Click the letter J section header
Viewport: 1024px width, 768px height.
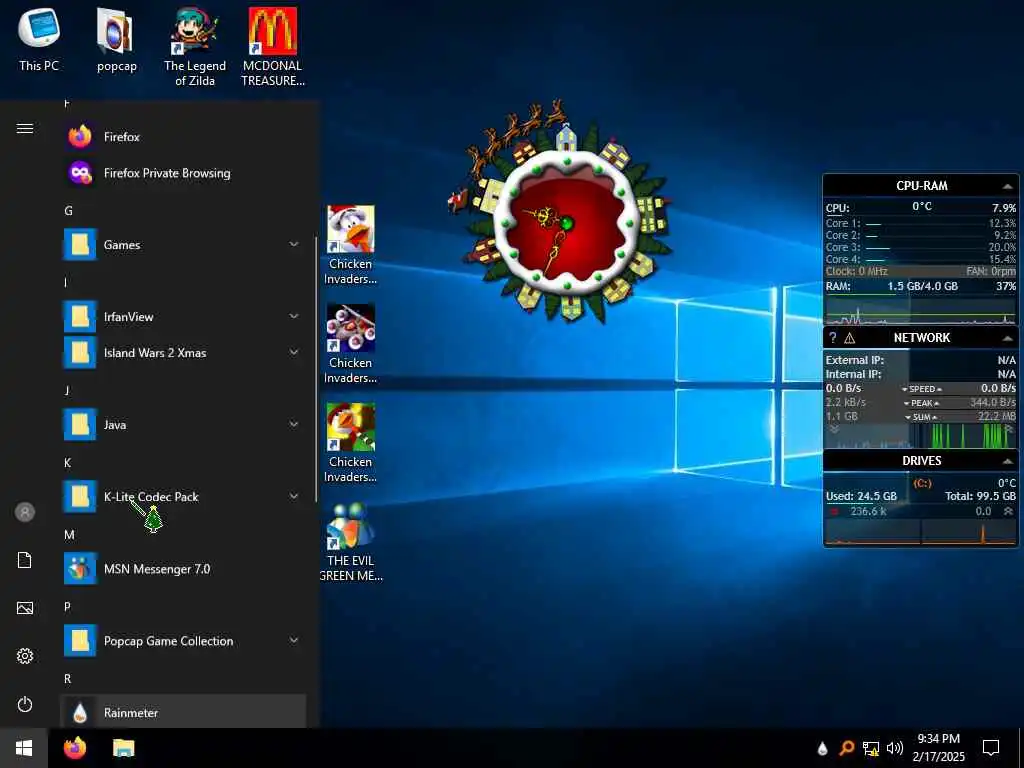point(67,391)
